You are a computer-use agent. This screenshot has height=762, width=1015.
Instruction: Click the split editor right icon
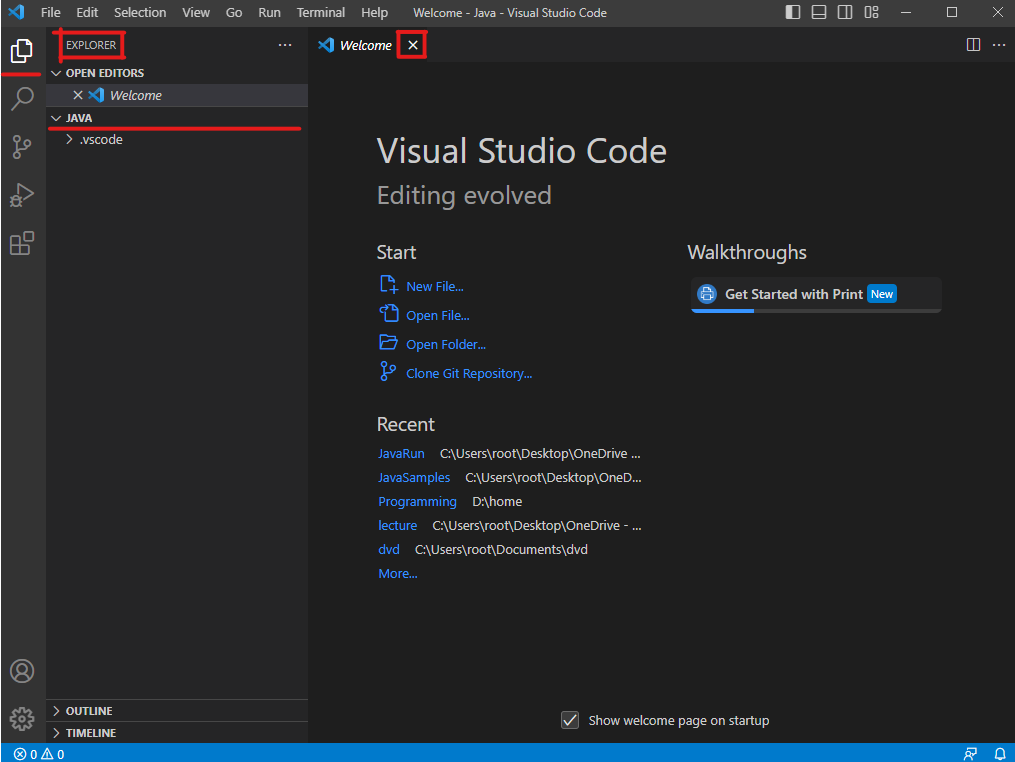tap(973, 45)
